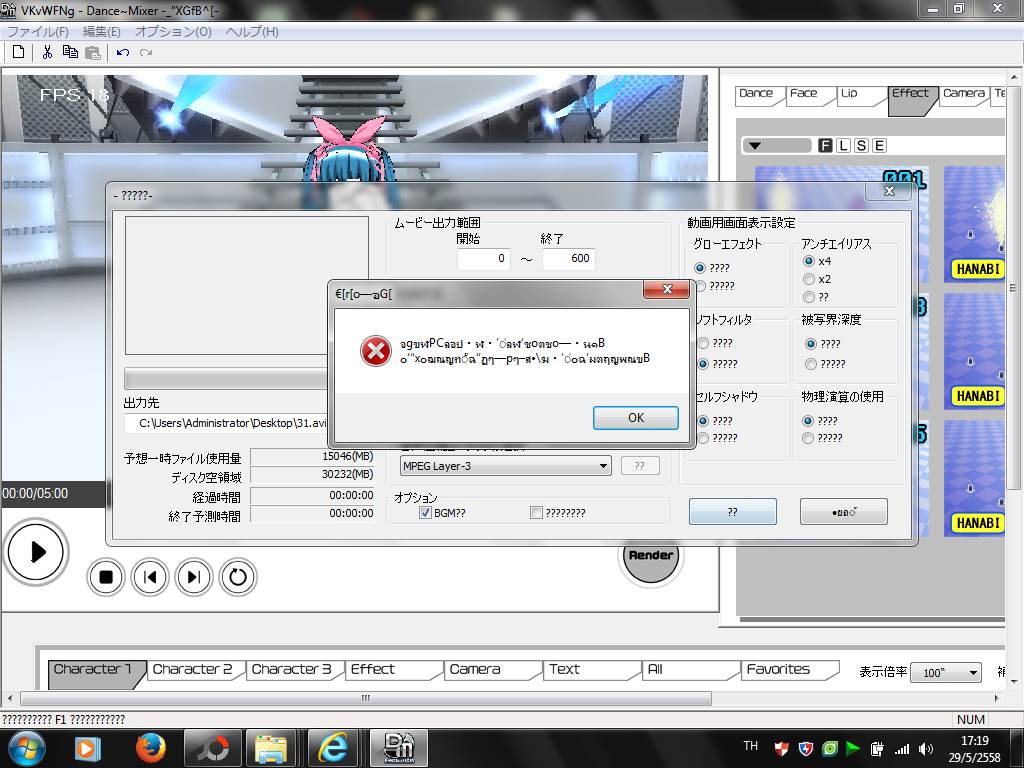Click the volume speaker tray icon
Image resolution: width=1024 pixels, height=768 pixels.
click(925, 749)
